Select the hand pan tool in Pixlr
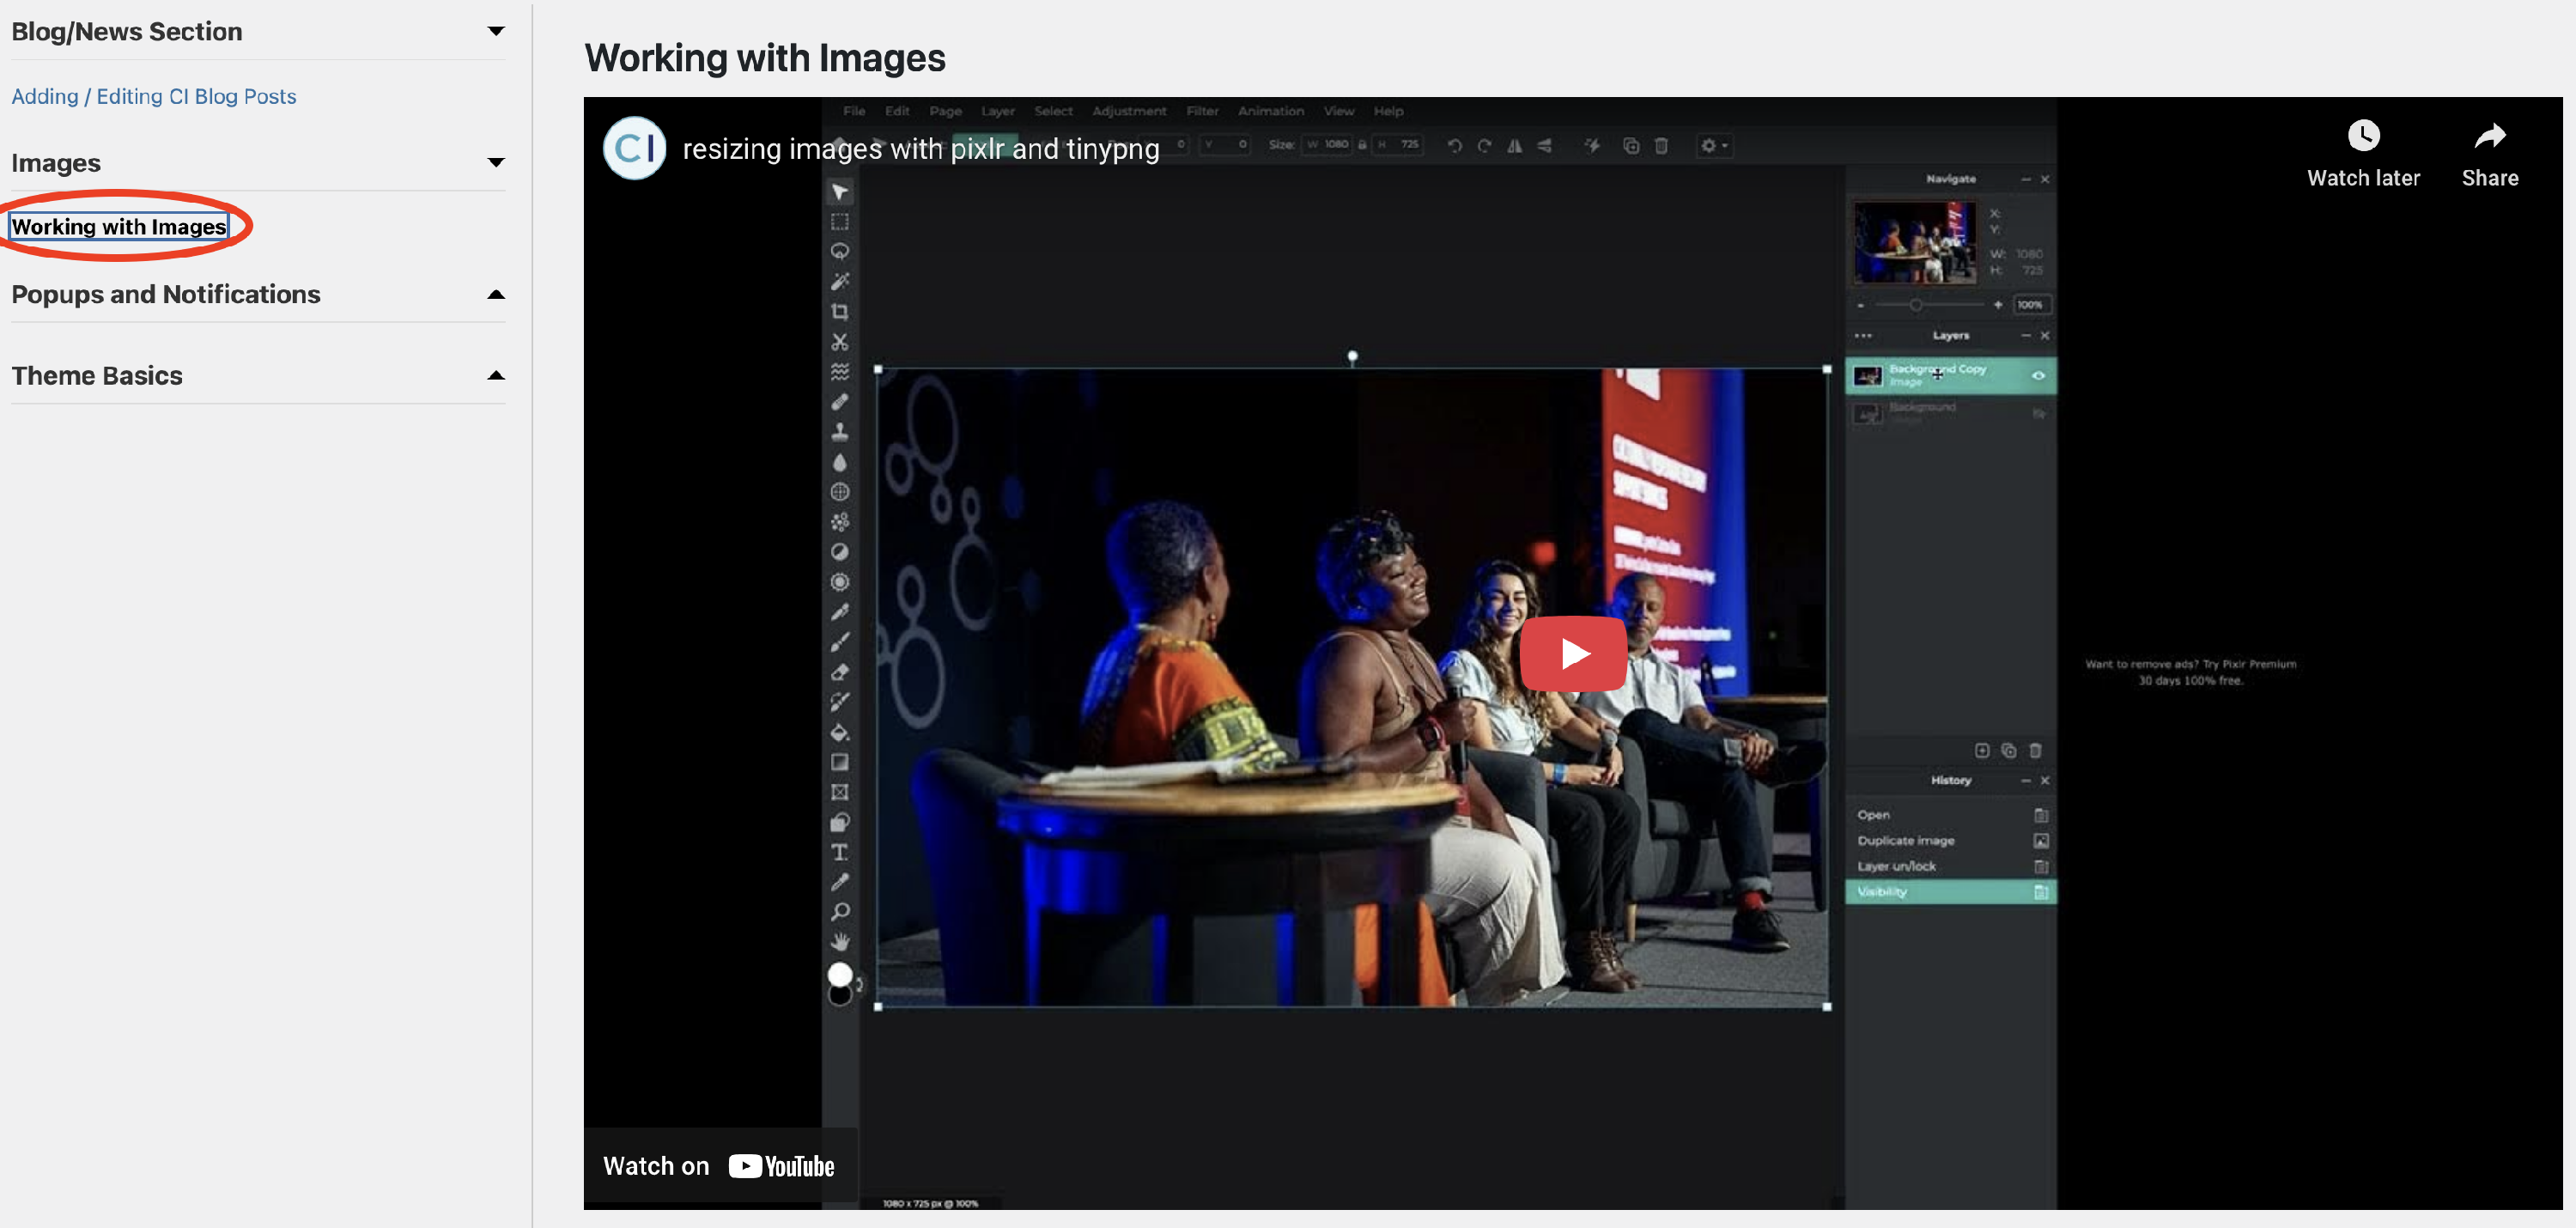 pos(840,941)
